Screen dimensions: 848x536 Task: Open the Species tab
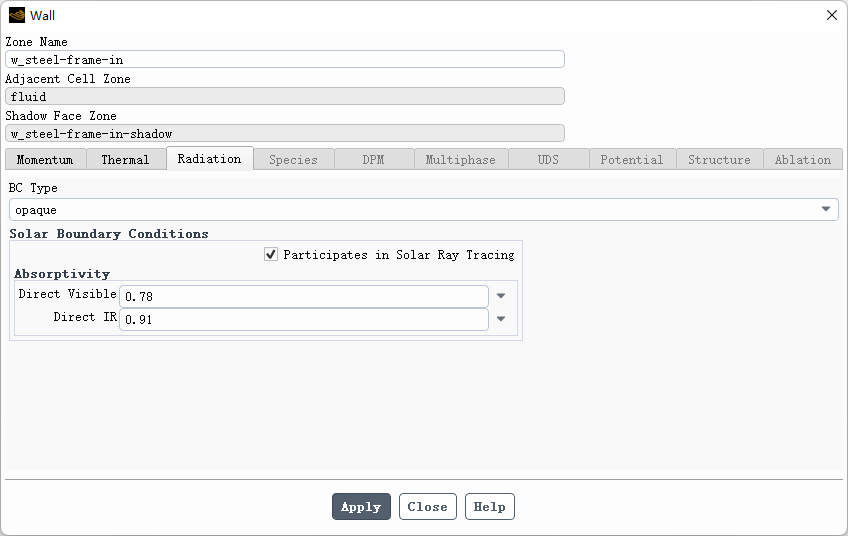(x=293, y=159)
